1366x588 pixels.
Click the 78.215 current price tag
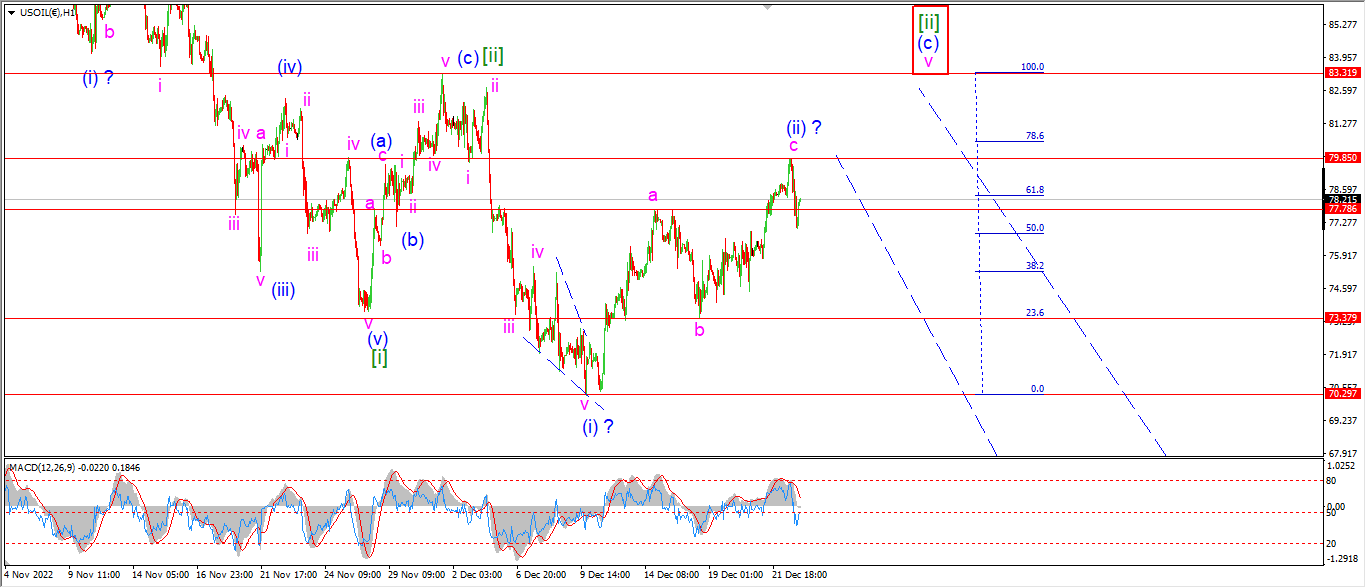coord(1342,199)
